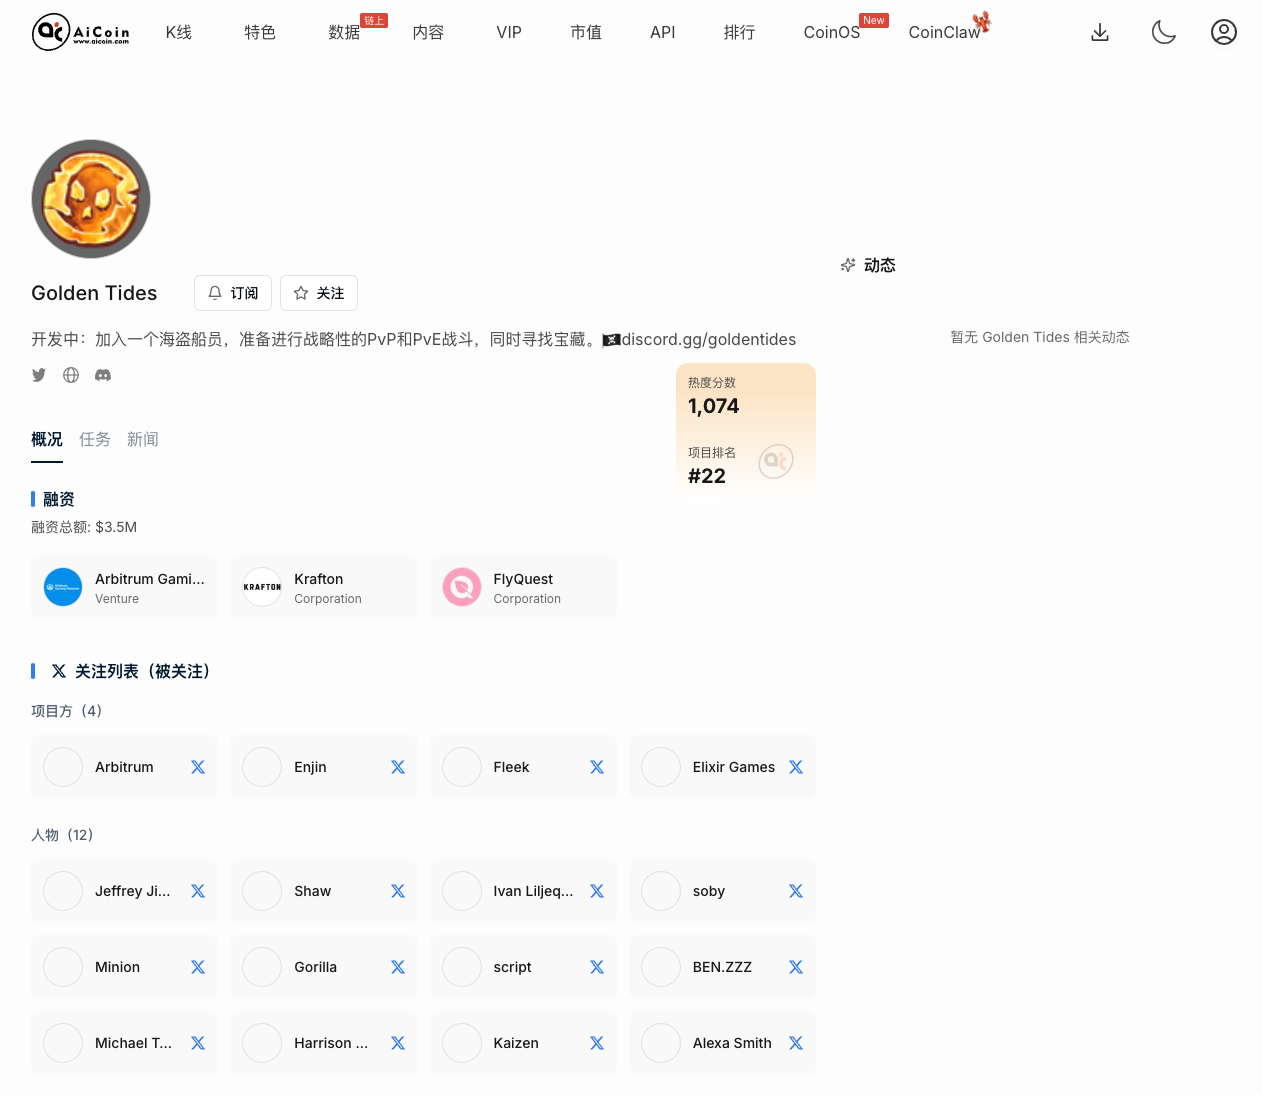Image resolution: width=1262 pixels, height=1096 pixels.
Task: Open the account profile icon
Action: point(1224,31)
